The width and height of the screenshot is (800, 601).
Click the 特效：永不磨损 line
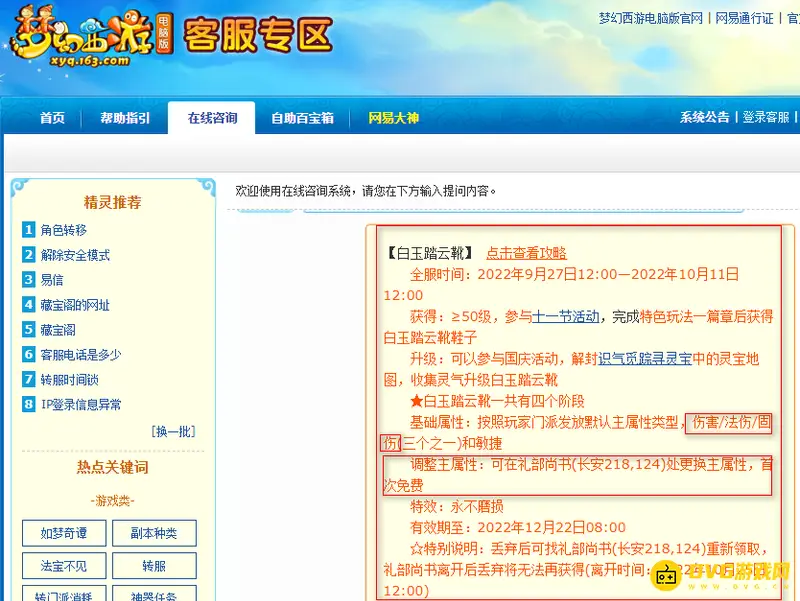pyautogui.click(x=457, y=507)
